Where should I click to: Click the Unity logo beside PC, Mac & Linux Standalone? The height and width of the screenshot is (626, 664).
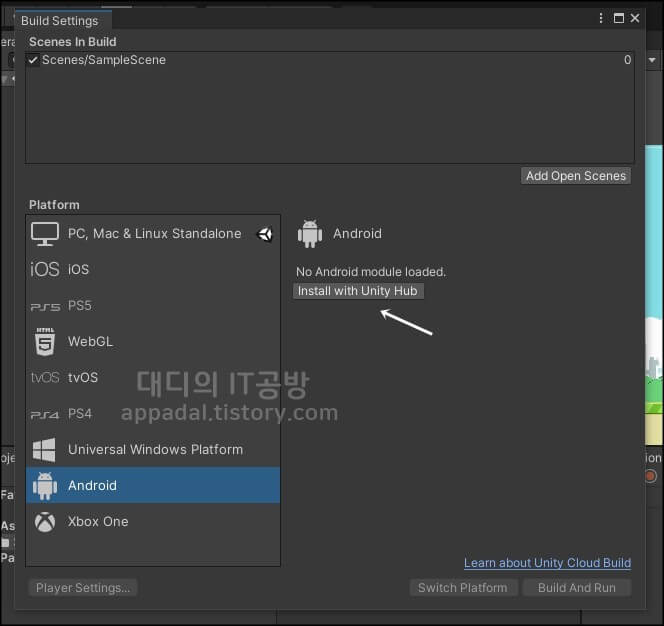coord(265,234)
